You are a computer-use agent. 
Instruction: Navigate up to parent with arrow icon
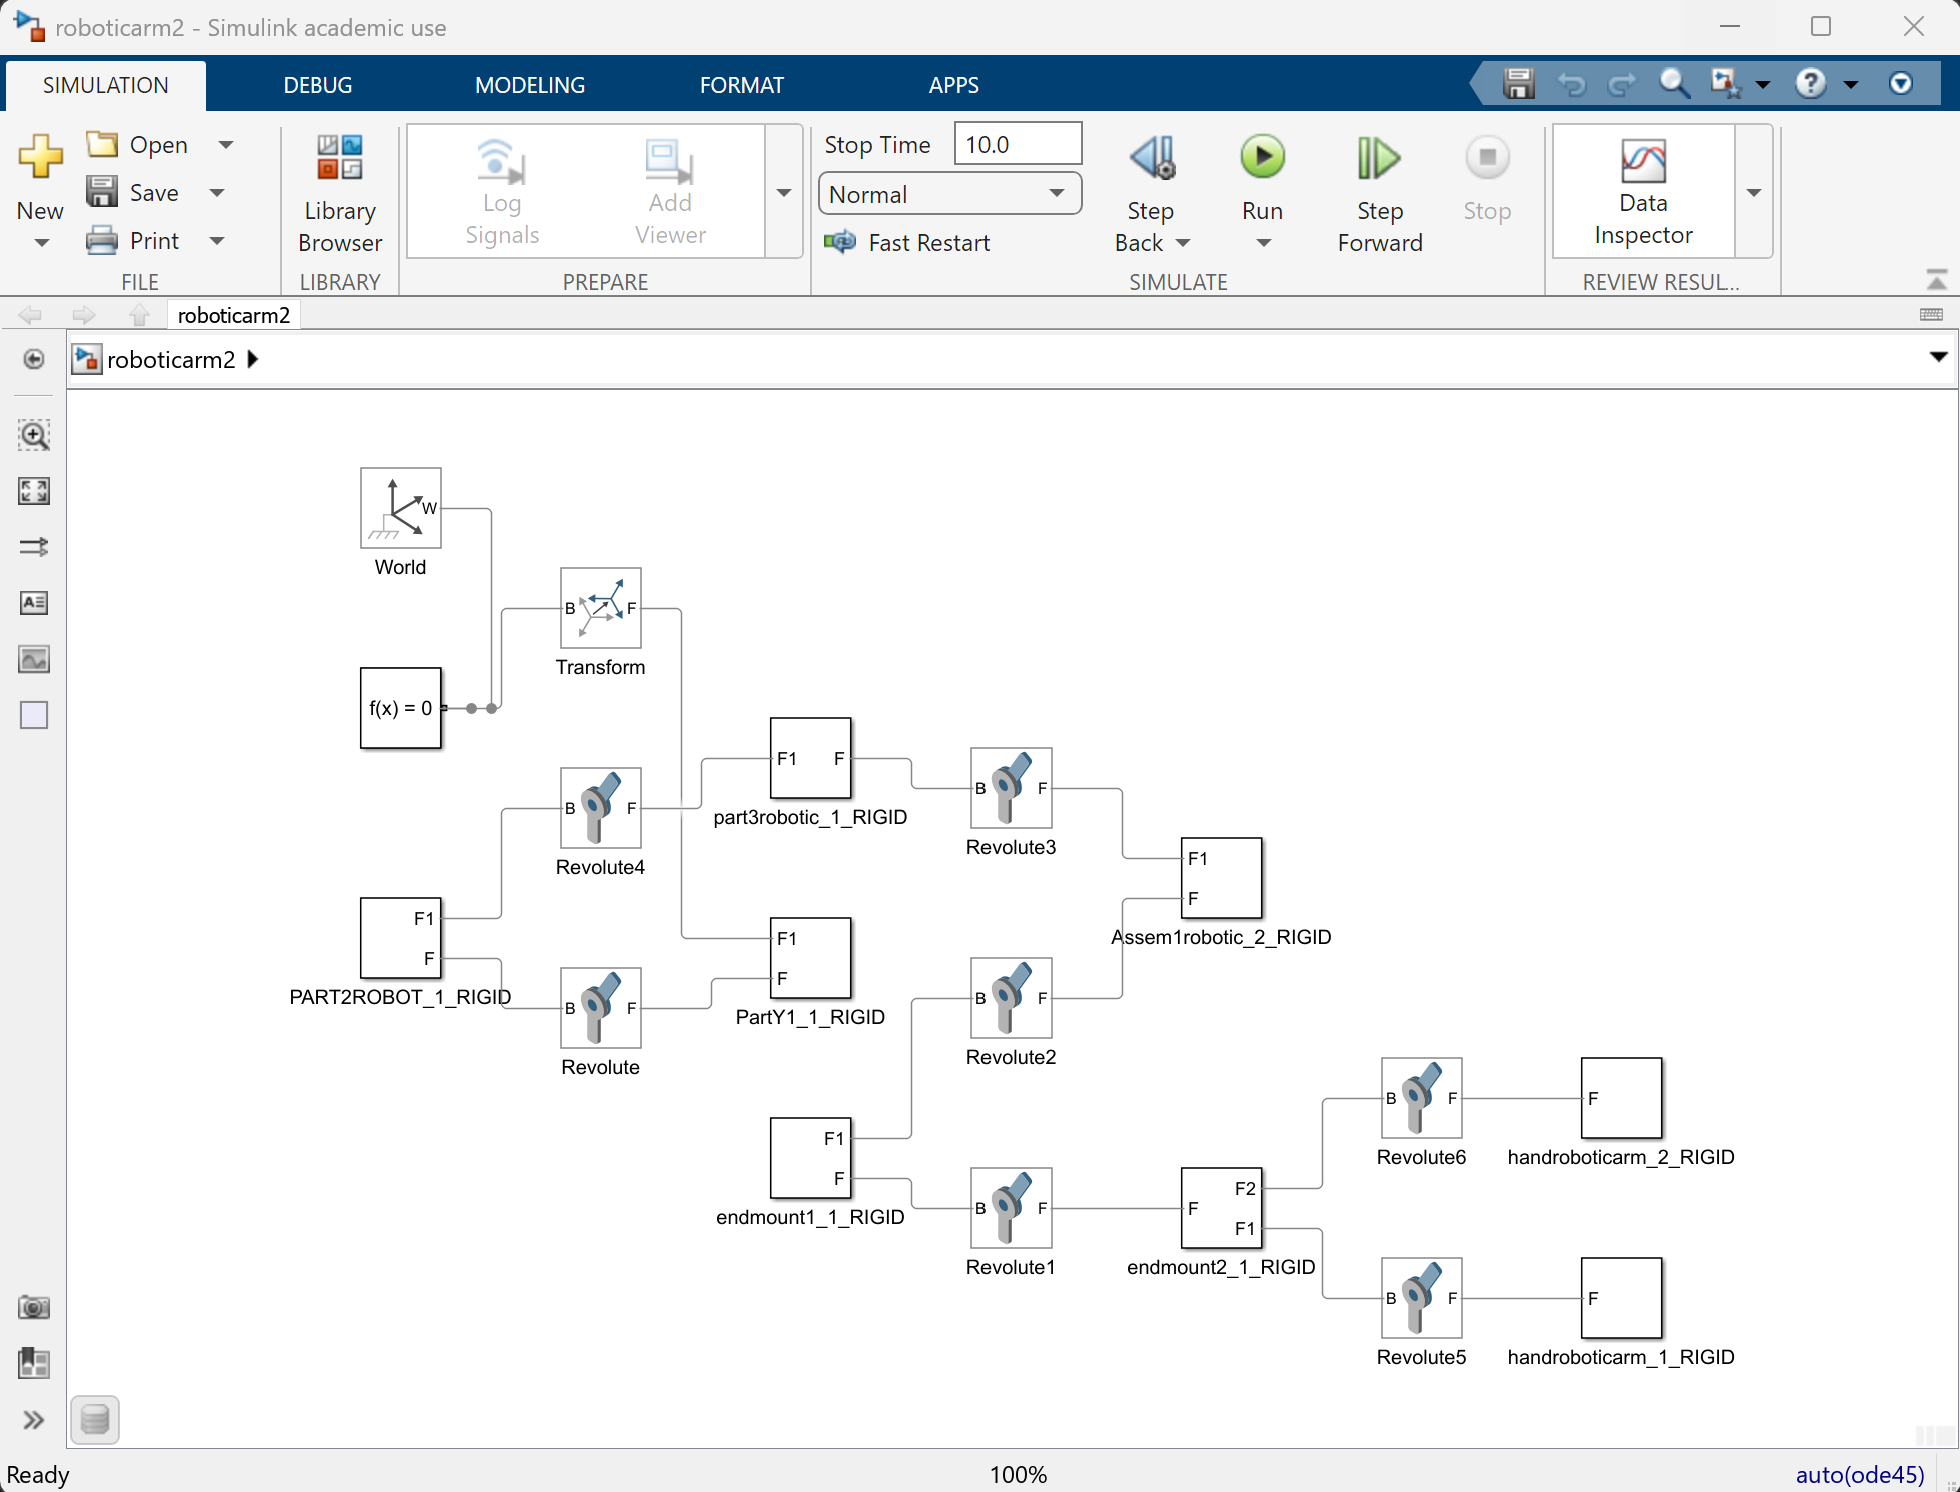tap(139, 315)
